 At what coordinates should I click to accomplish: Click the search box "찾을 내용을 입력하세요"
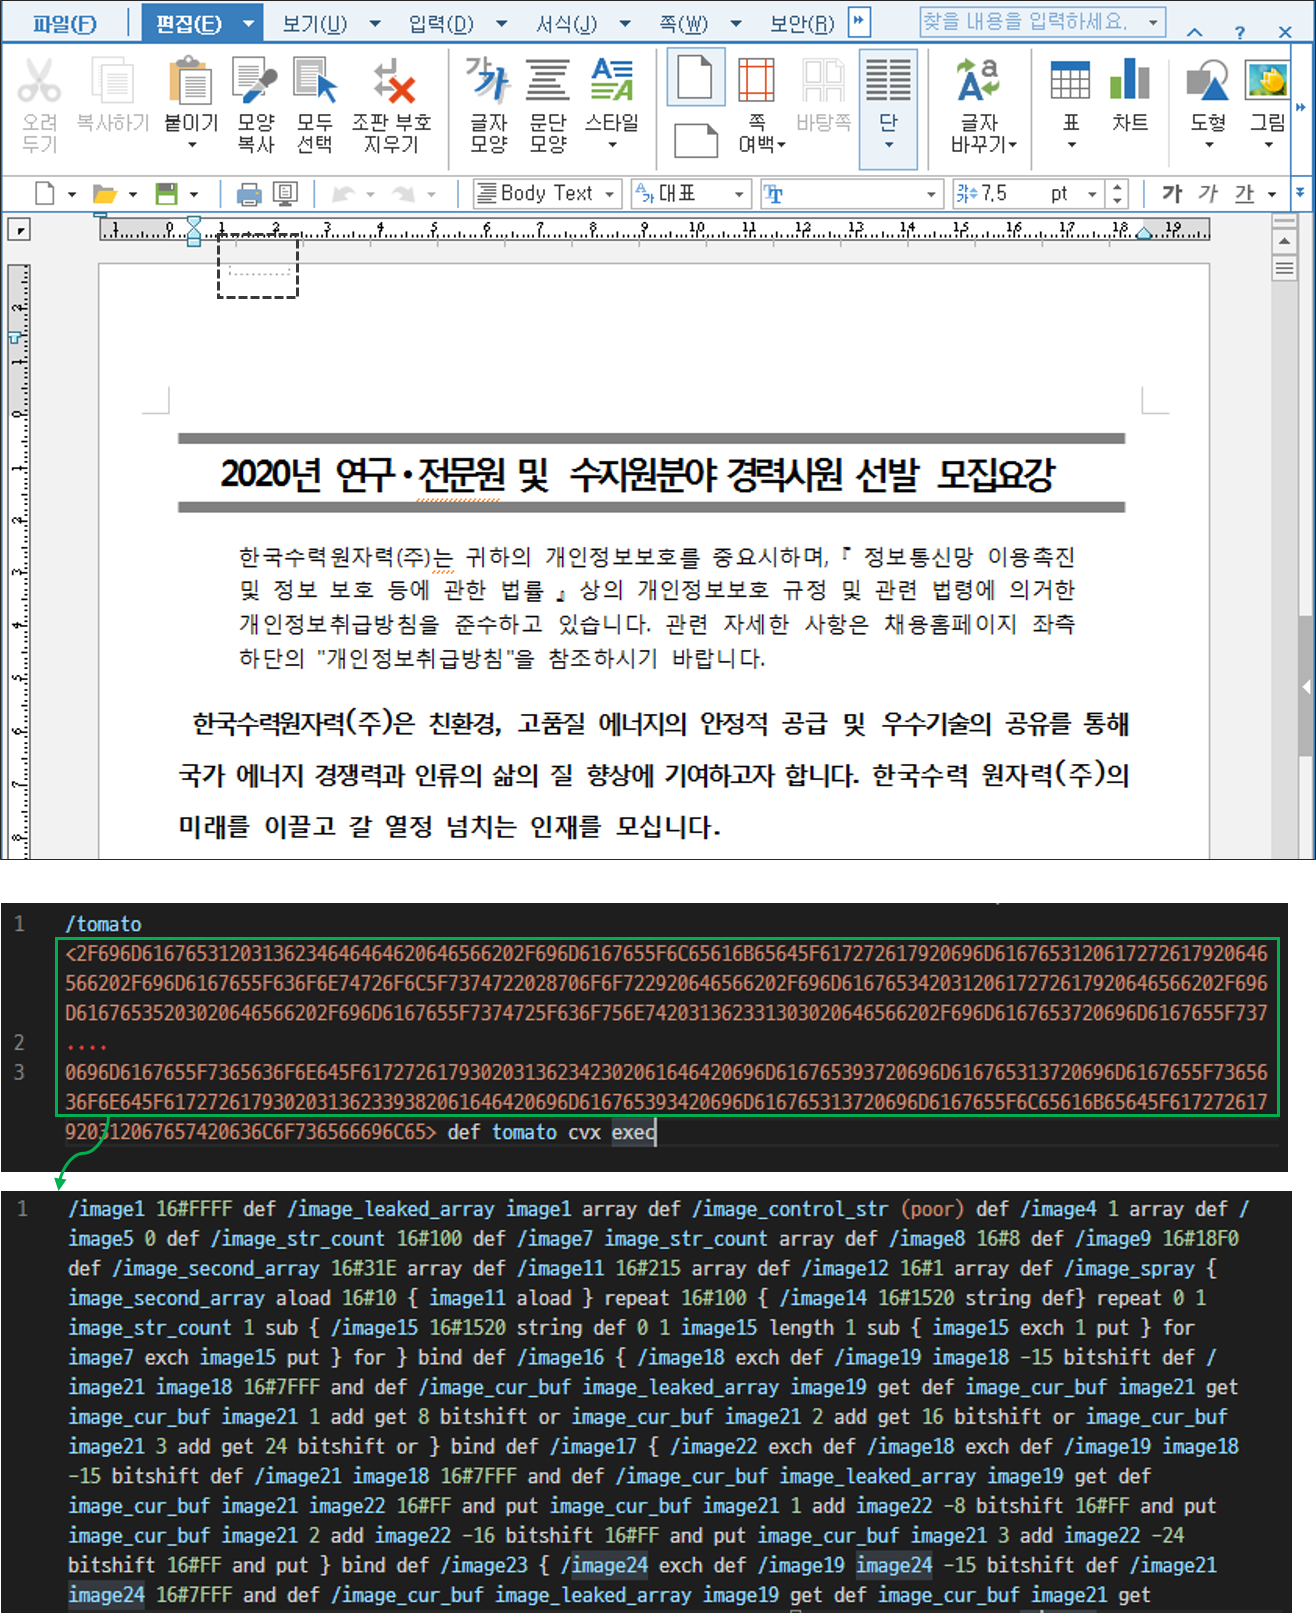pos(1042,21)
